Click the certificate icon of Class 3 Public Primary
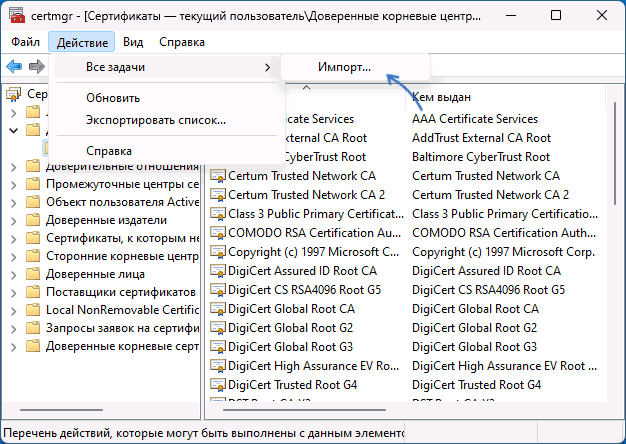This screenshot has height=444, width=626. pos(218,214)
